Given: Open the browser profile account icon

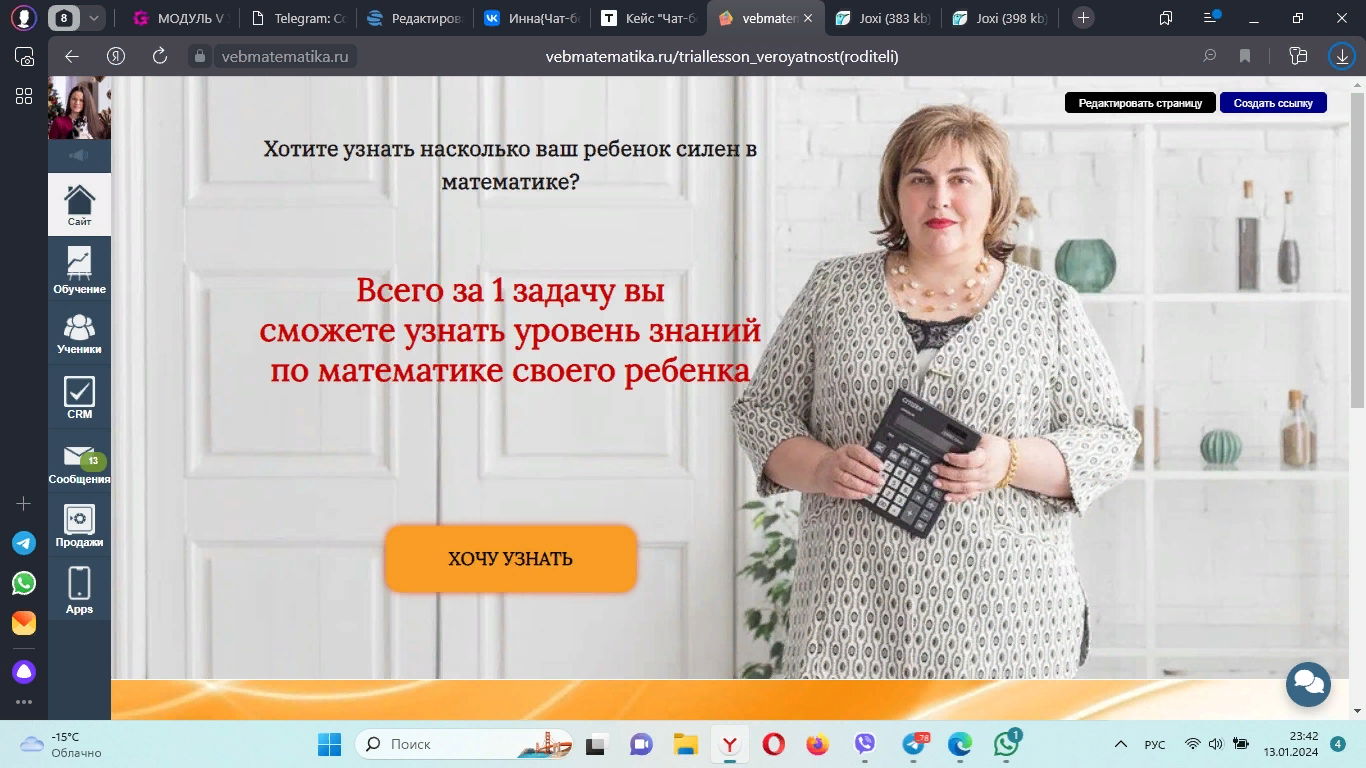Looking at the screenshot, I should [x=24, y=18].
